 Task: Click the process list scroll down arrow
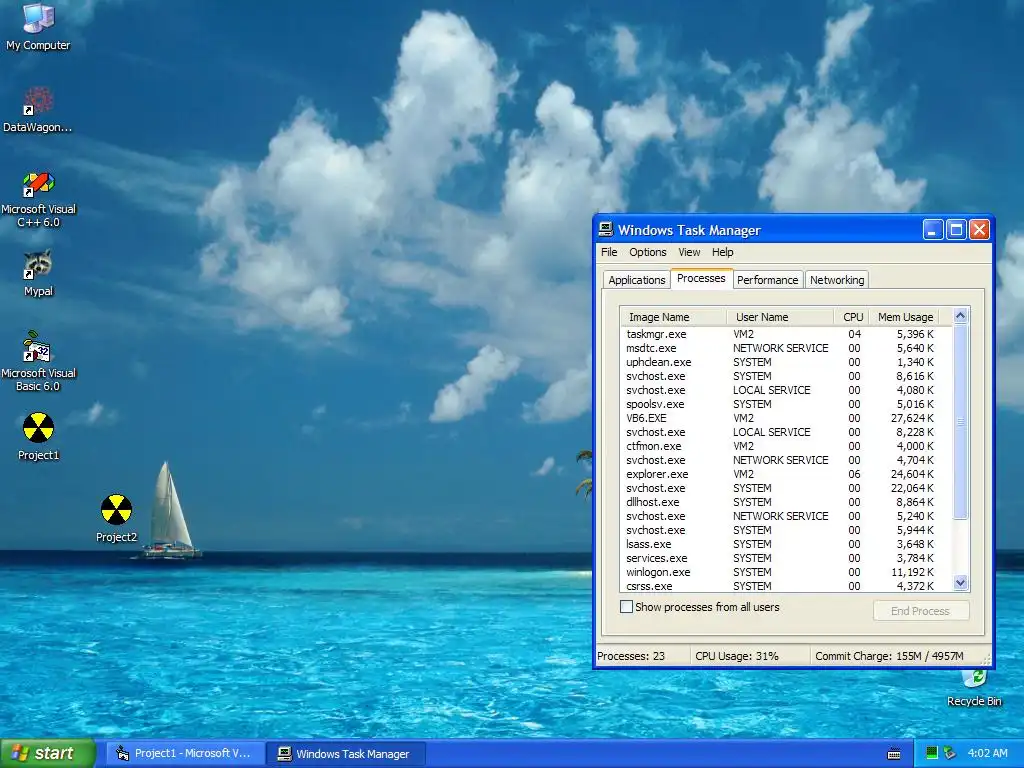tap(960, 583)
